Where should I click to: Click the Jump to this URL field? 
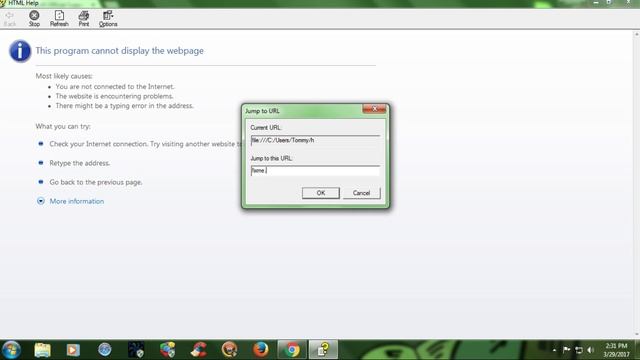[315, 170]
